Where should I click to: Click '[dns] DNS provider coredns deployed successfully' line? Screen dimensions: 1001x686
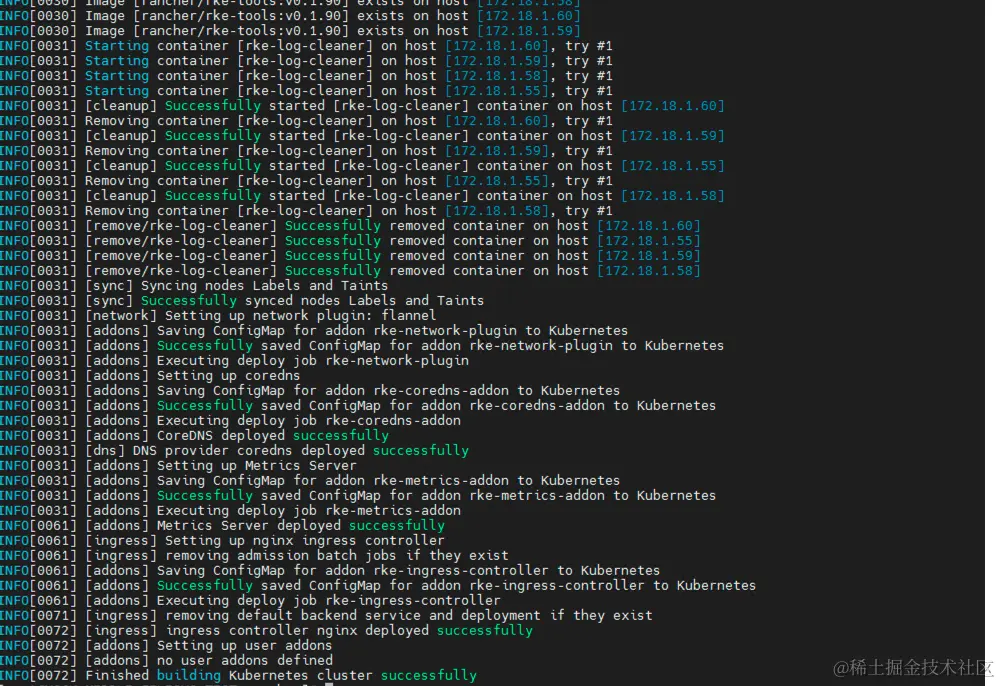pos(234,451)
